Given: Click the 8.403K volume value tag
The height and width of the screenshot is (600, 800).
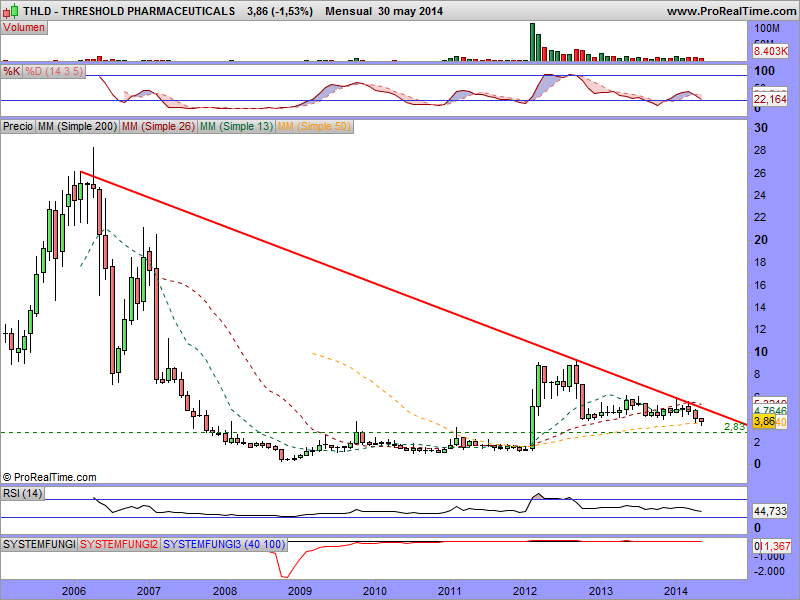Looking at the screenshot, I should click(770, 51).
